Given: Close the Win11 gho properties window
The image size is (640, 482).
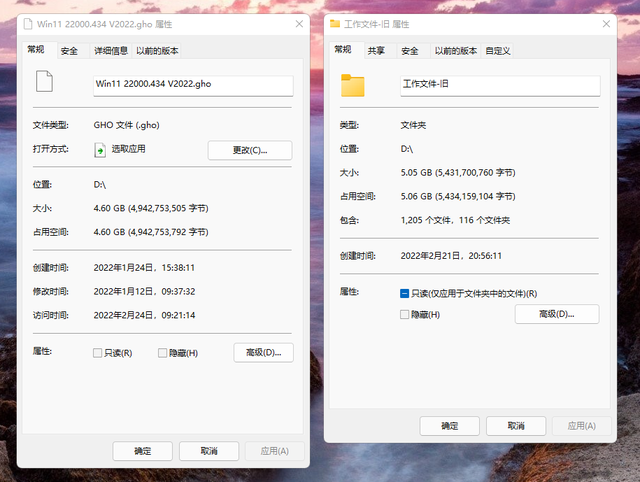Looking at the screenshot, I should [299, 24].
